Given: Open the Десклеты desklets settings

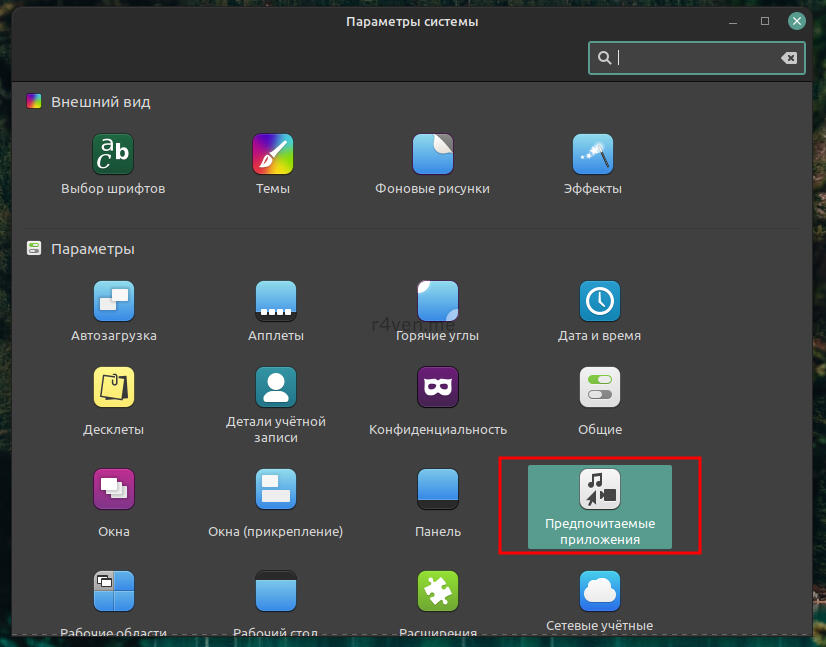Looking at the screenshot, I should (113, 388).
